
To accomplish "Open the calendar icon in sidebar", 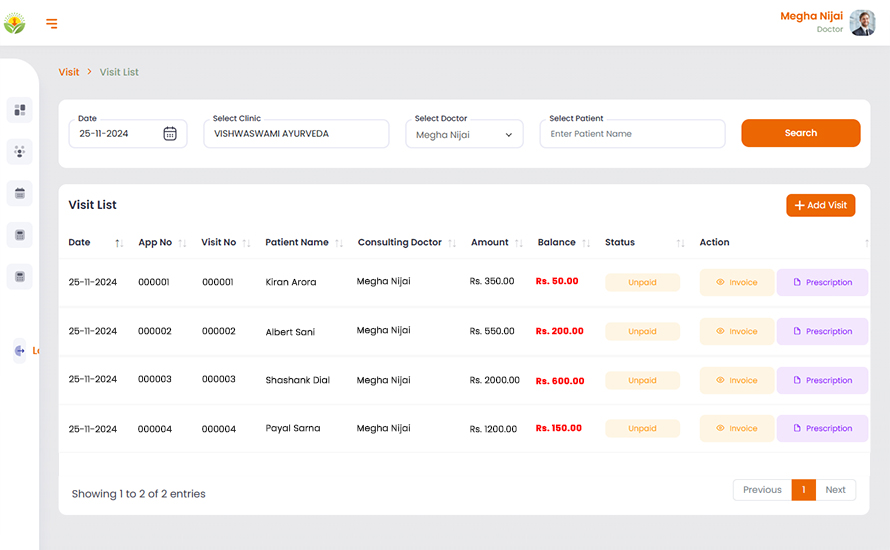I will tap(20, 193).
